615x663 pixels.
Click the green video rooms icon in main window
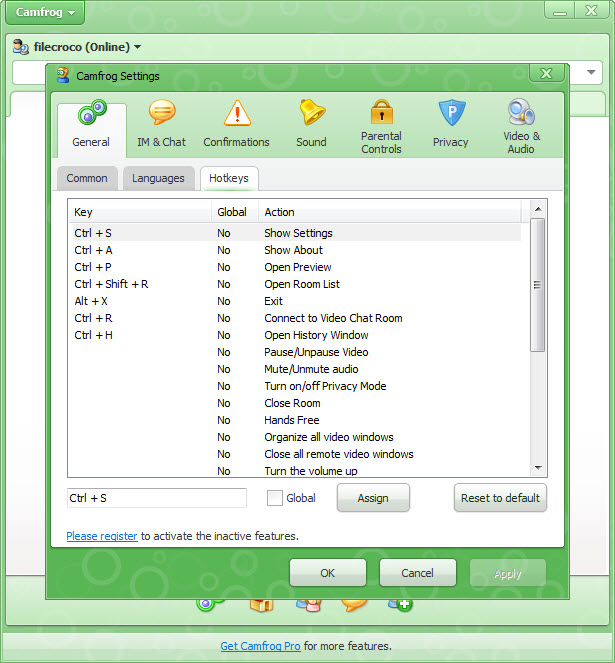click(x=209, y=605)
